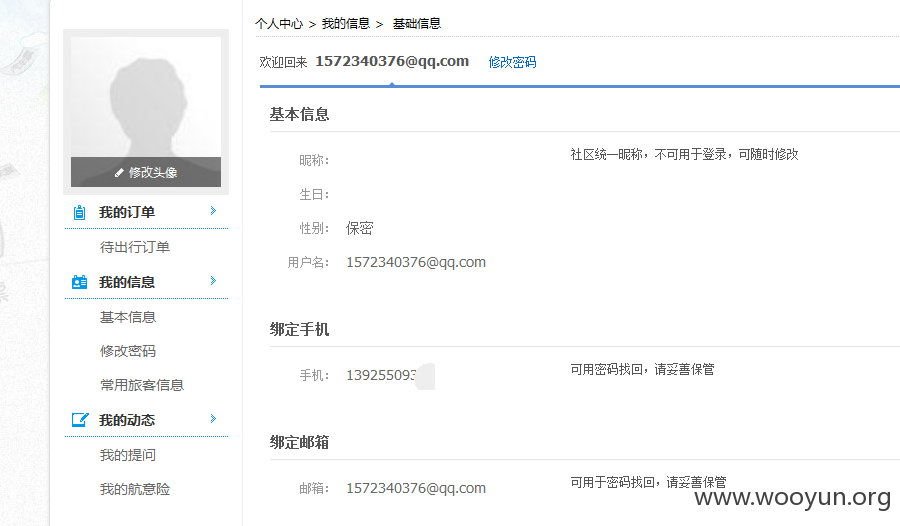The height and width of the screenshot is (526, 900).
Task: Click the welcome email 1572340376@qq.com in header
Action: 392,61
